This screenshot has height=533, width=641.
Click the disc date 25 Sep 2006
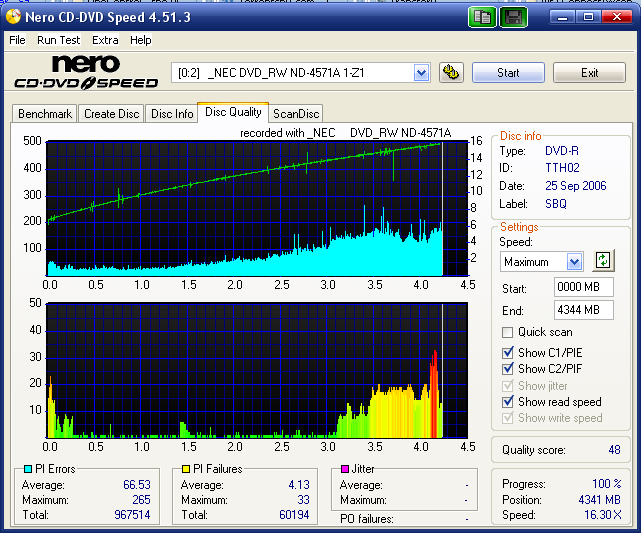point(576,186)
